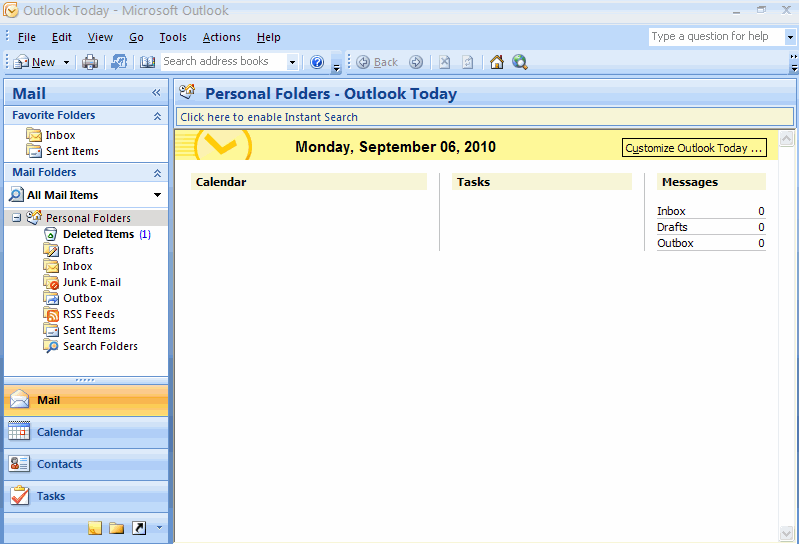800x550 pixels.
Task: Open the View menu
Action: click(x=100, y=37)
